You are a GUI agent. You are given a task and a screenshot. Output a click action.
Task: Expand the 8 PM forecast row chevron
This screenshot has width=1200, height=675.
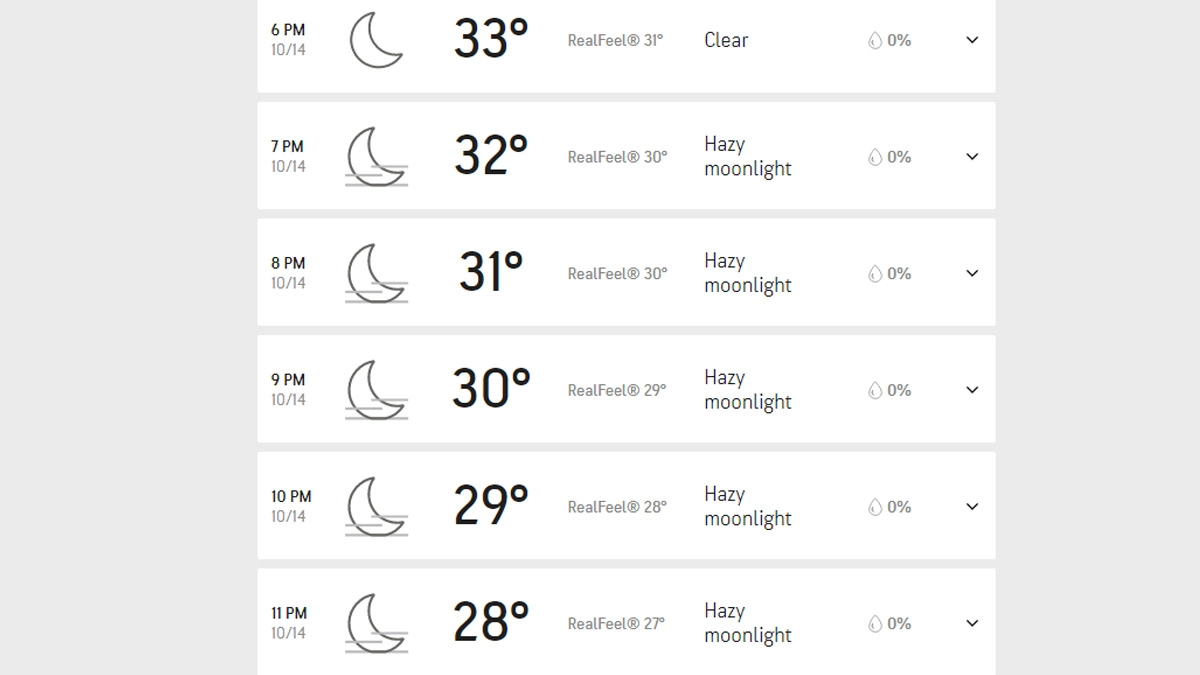click(x=972, y=273)
